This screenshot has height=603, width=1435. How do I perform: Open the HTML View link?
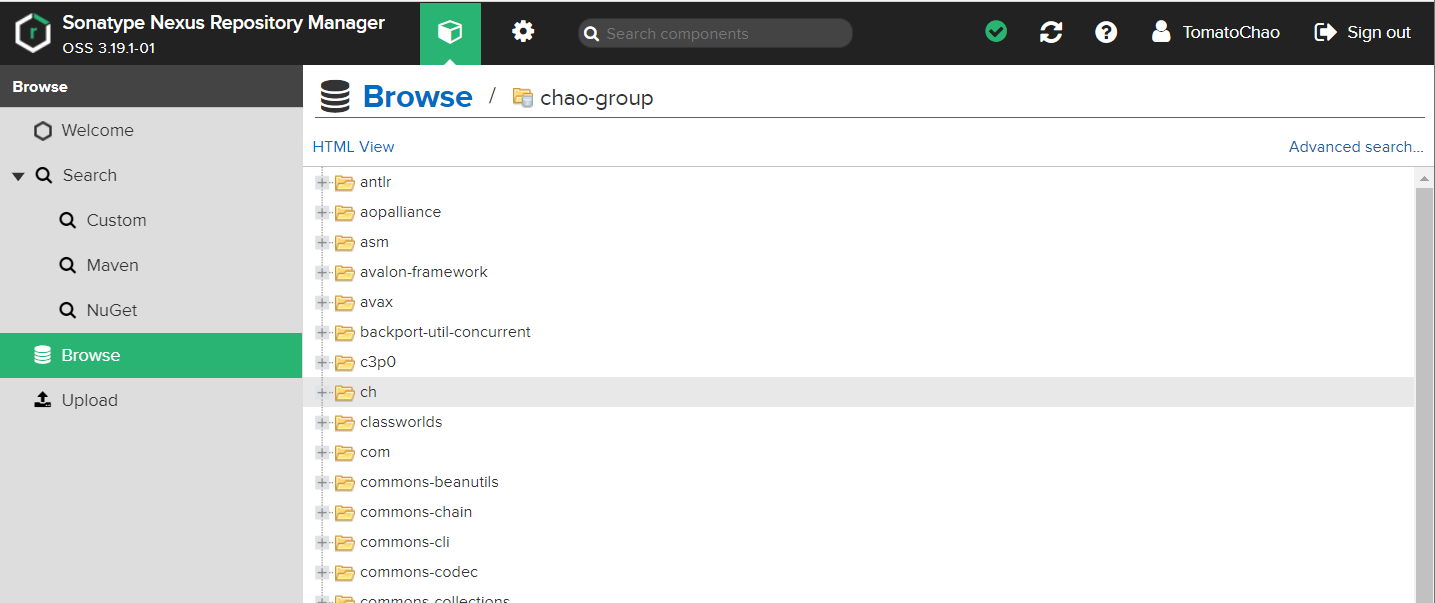coord(353,146)
